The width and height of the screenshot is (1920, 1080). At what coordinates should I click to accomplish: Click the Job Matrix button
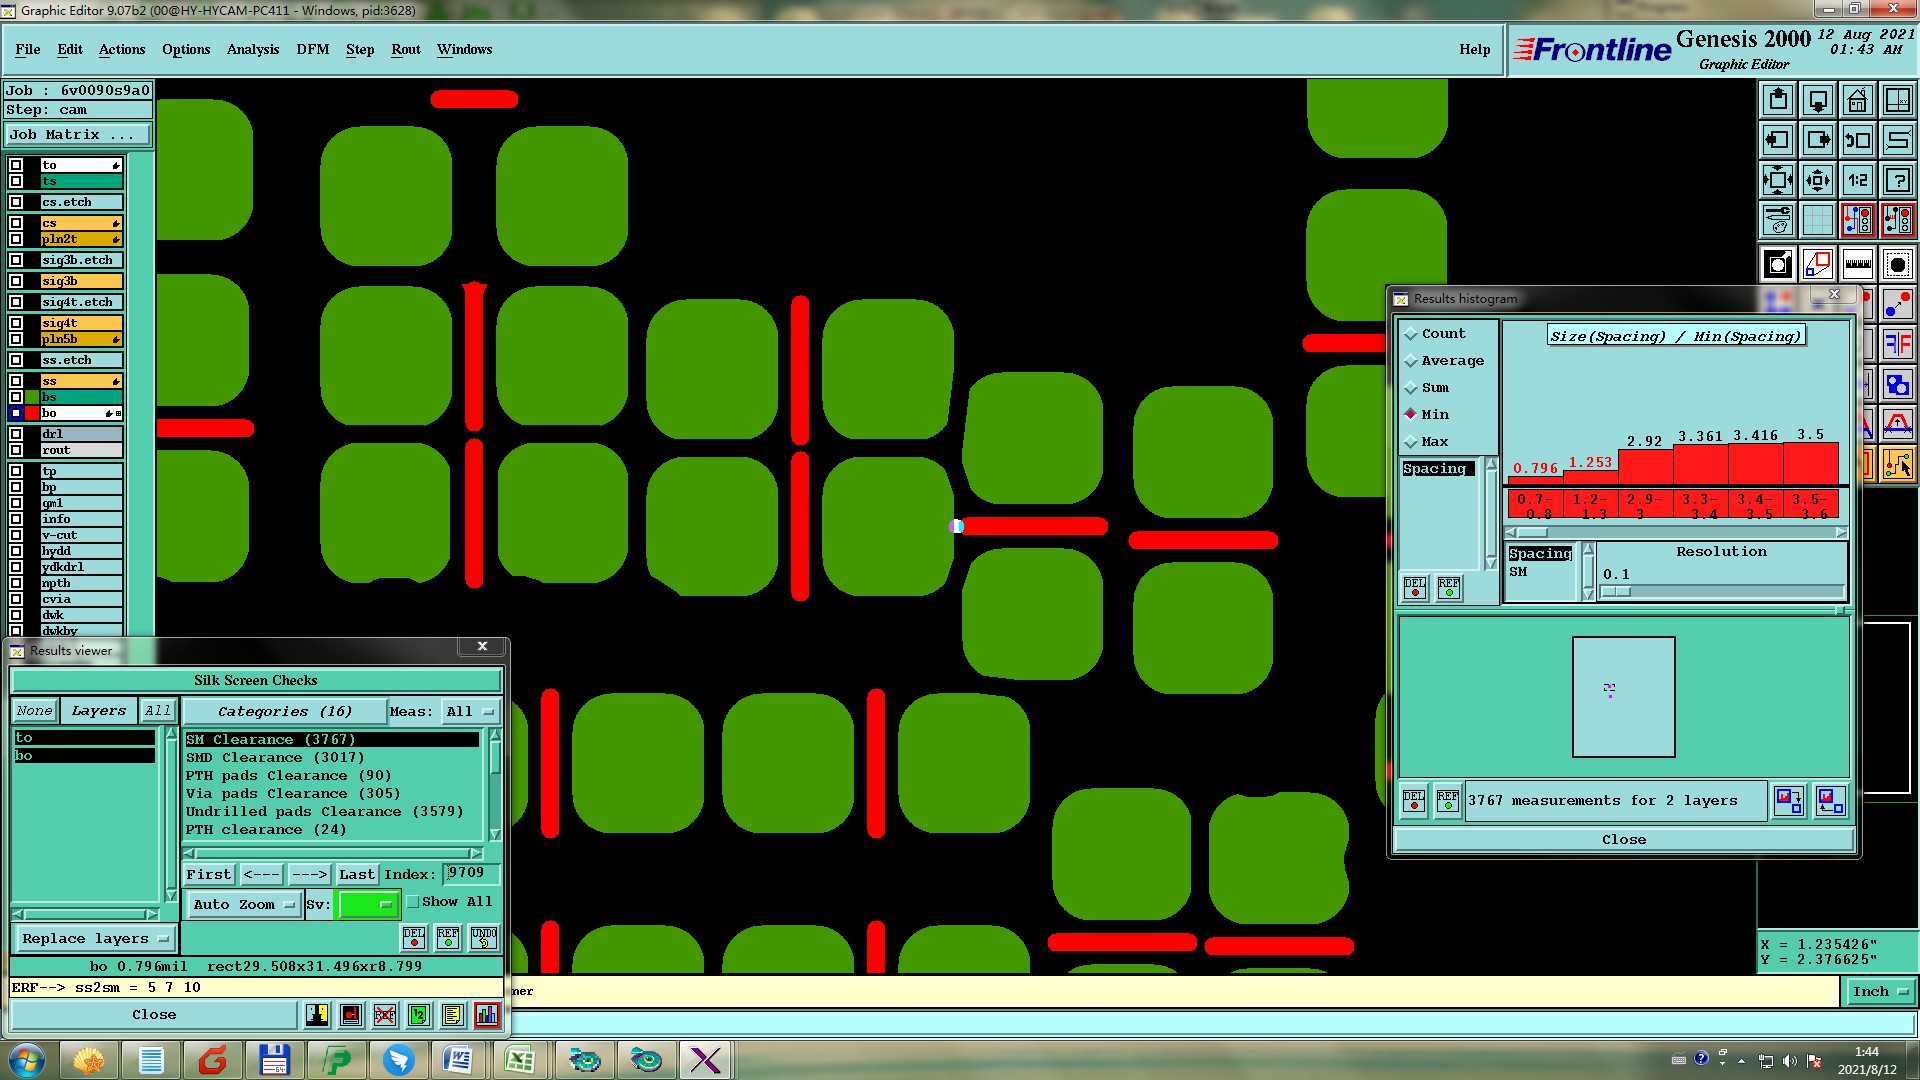(78, 135)
